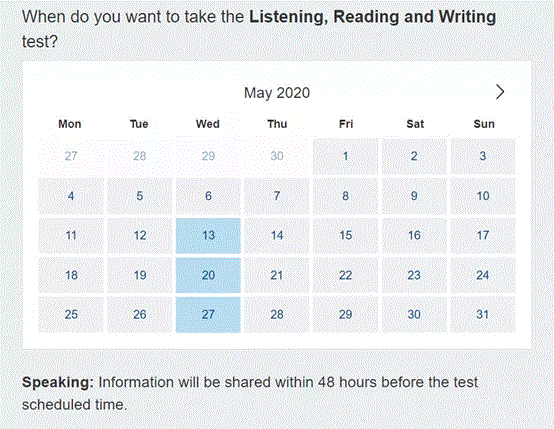This screenshot has height=429, width=554.
Task: Select Wednesday May 20 highlighted date
Action: click(208, 275)
